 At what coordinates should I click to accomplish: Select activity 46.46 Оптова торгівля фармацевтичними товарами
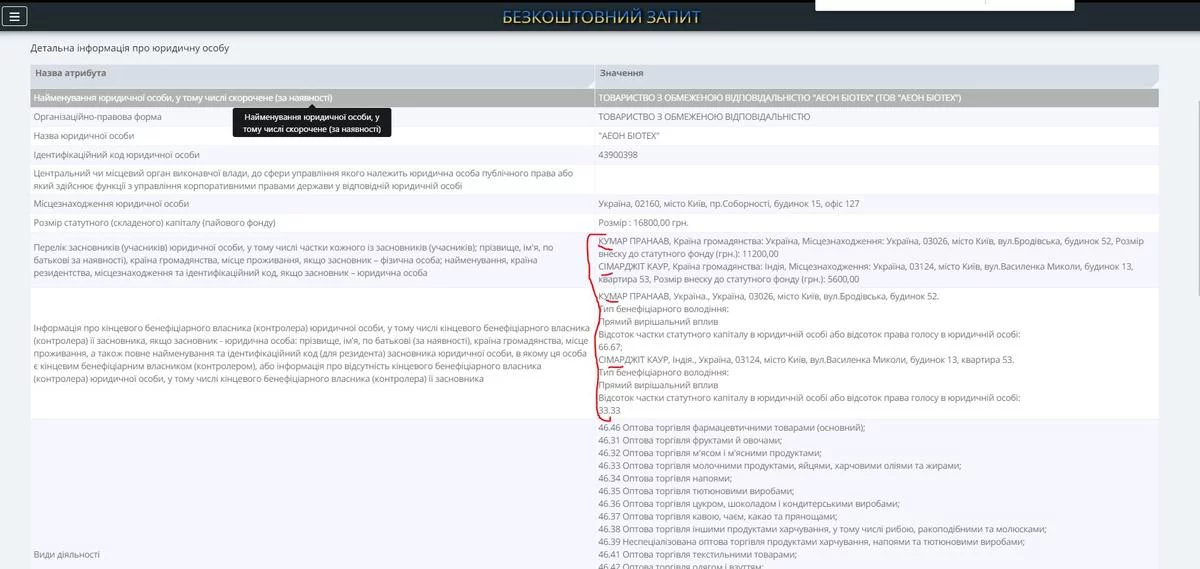click(x=732, y=427)
